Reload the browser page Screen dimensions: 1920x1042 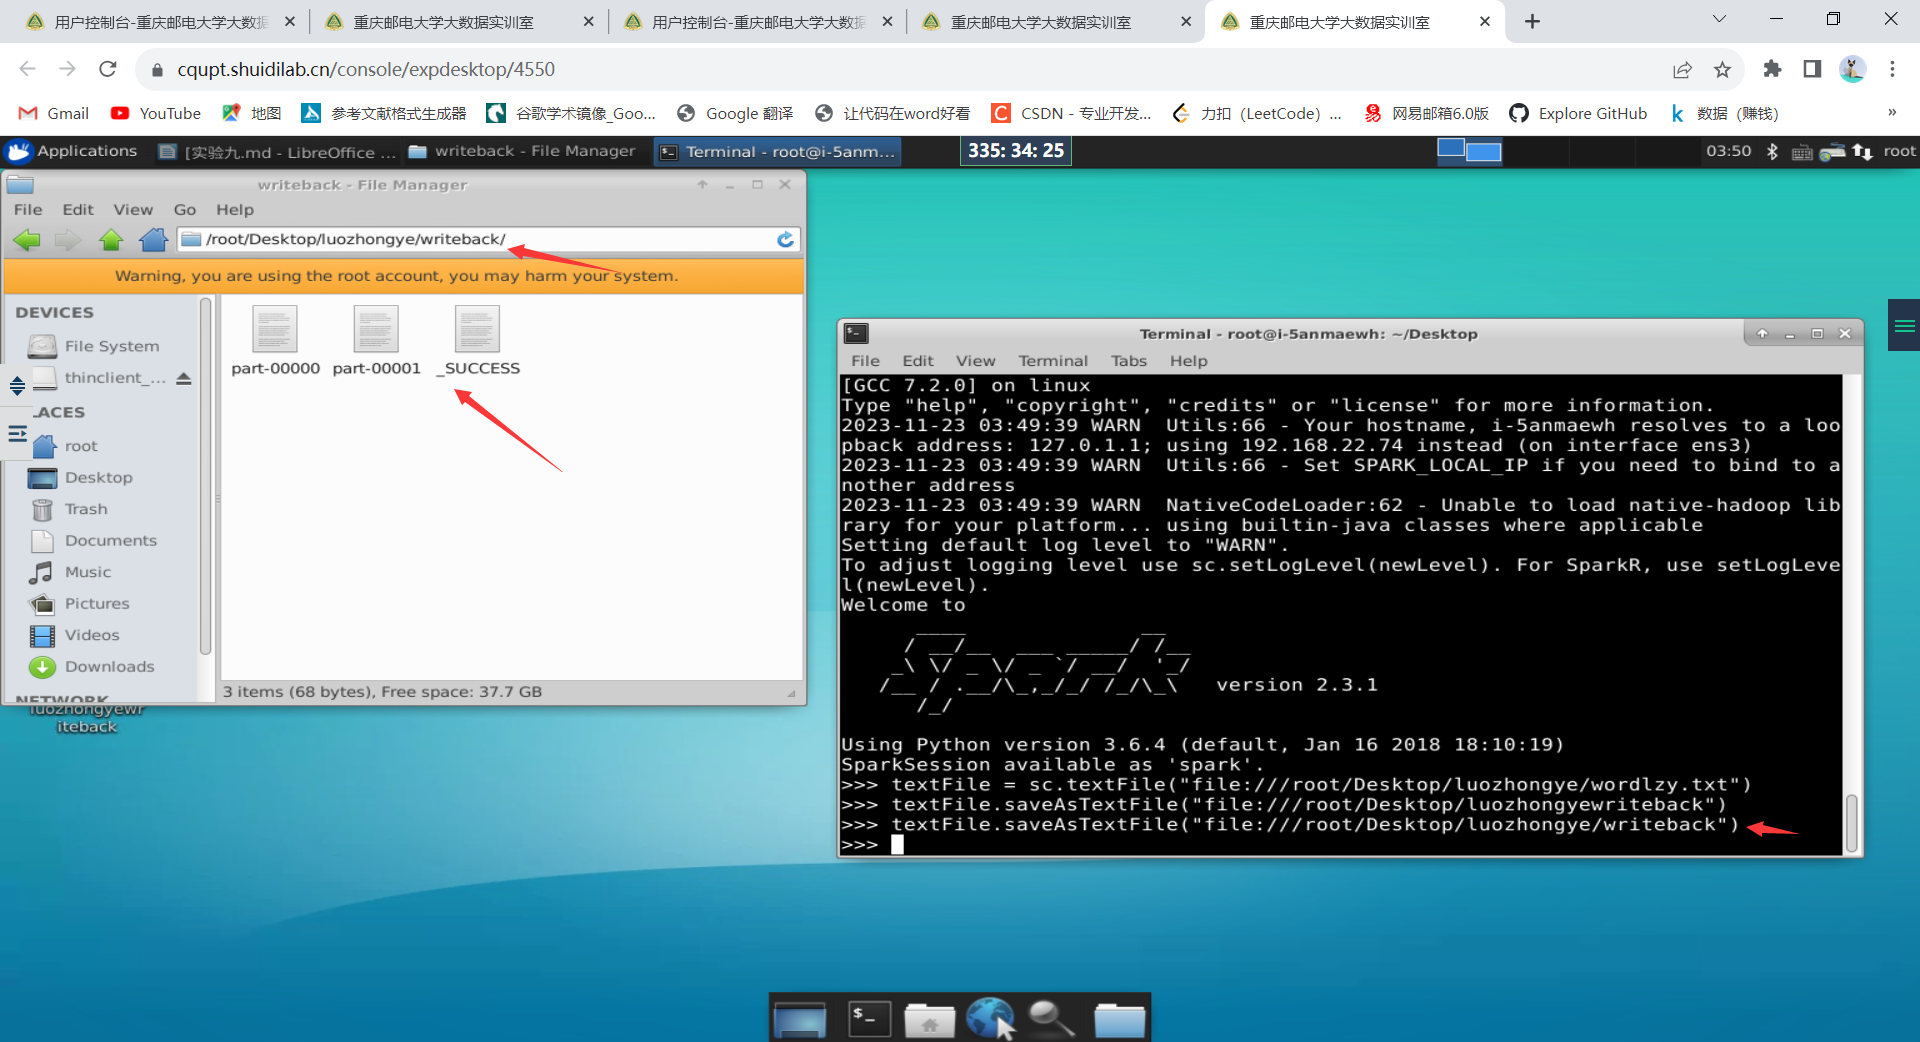108,69
